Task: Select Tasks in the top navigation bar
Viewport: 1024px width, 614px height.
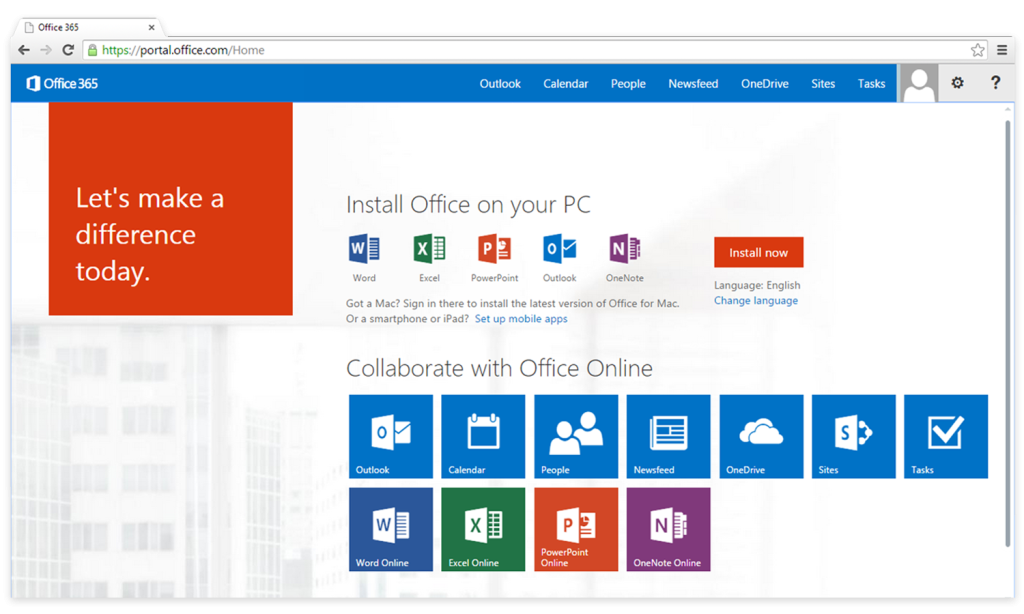Action: click(871, 84)
